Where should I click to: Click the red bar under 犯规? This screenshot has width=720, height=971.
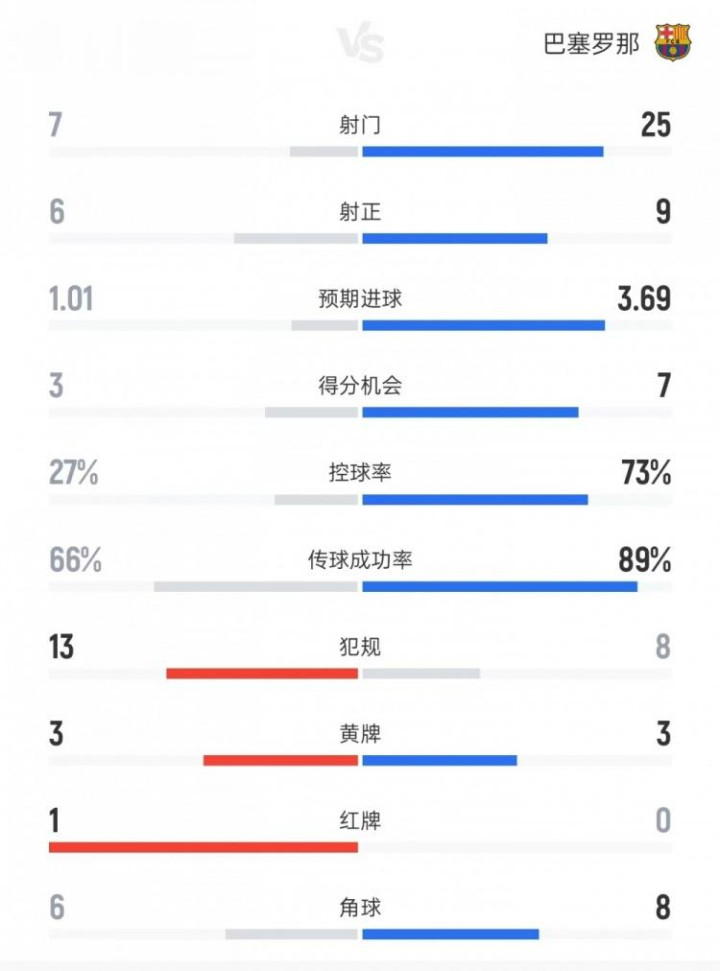tap(262, 673)
